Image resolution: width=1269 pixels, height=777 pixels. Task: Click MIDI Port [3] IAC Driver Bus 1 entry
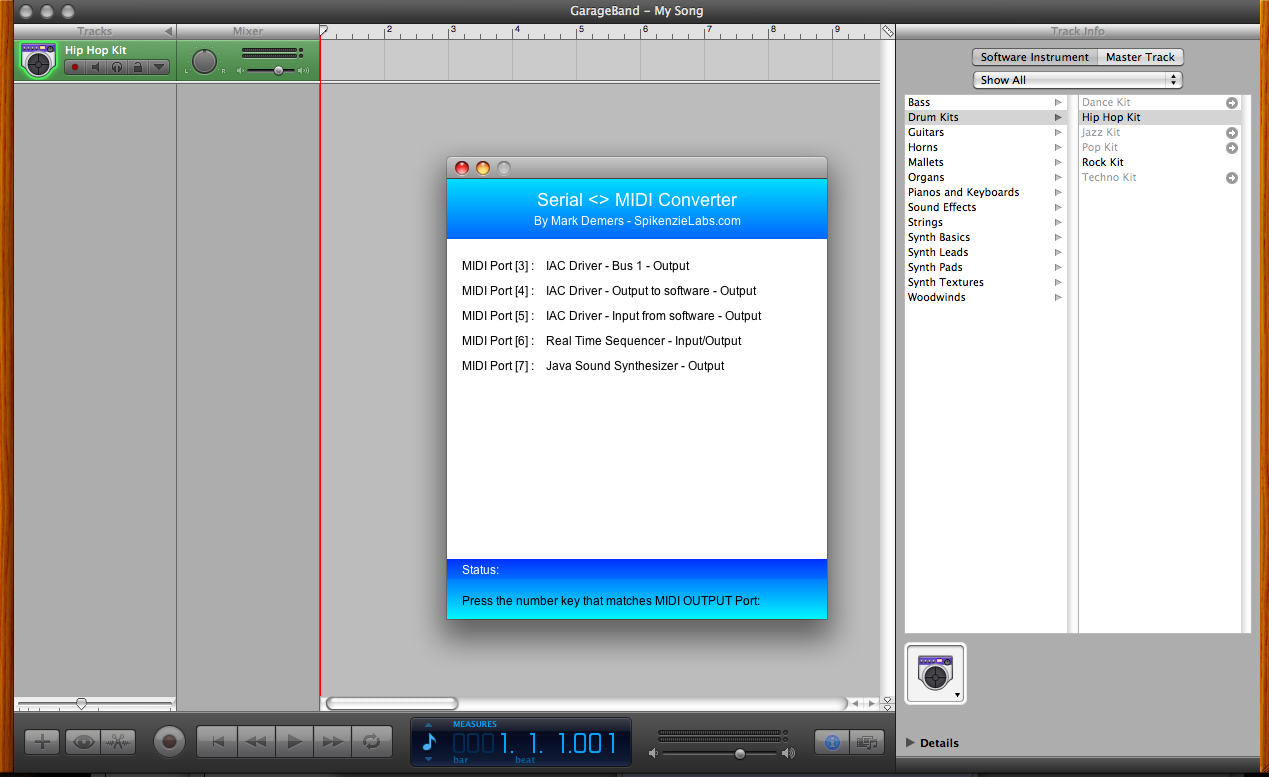coord(575,266)
